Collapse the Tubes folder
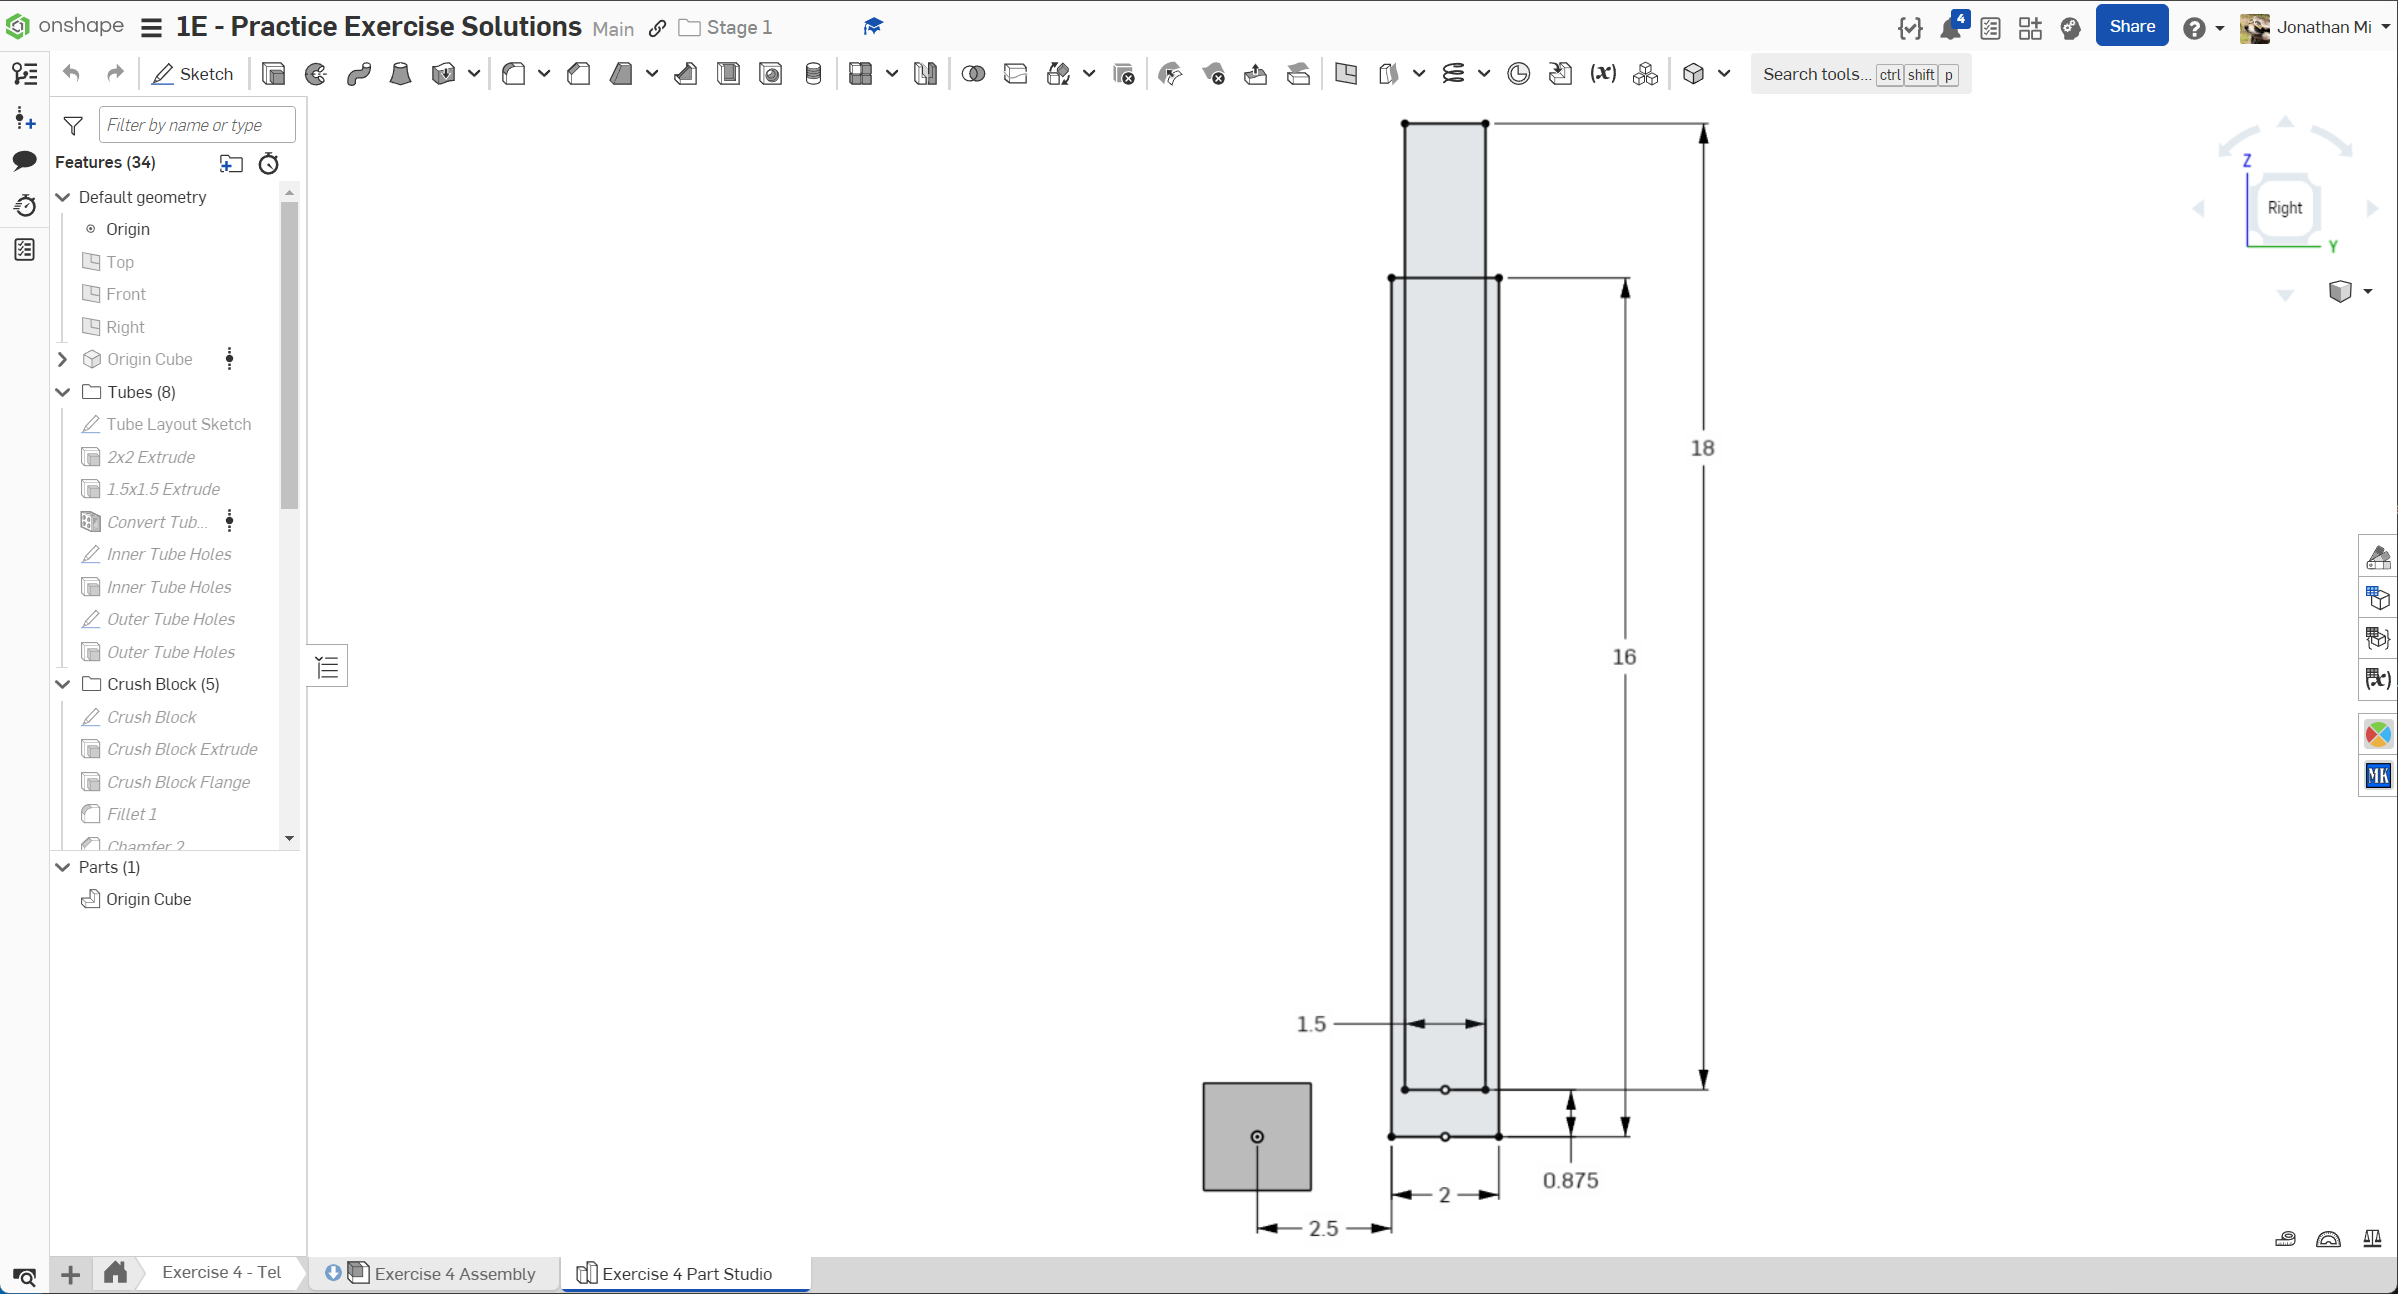This screenshot has width=2398, height=1294. 63,392
